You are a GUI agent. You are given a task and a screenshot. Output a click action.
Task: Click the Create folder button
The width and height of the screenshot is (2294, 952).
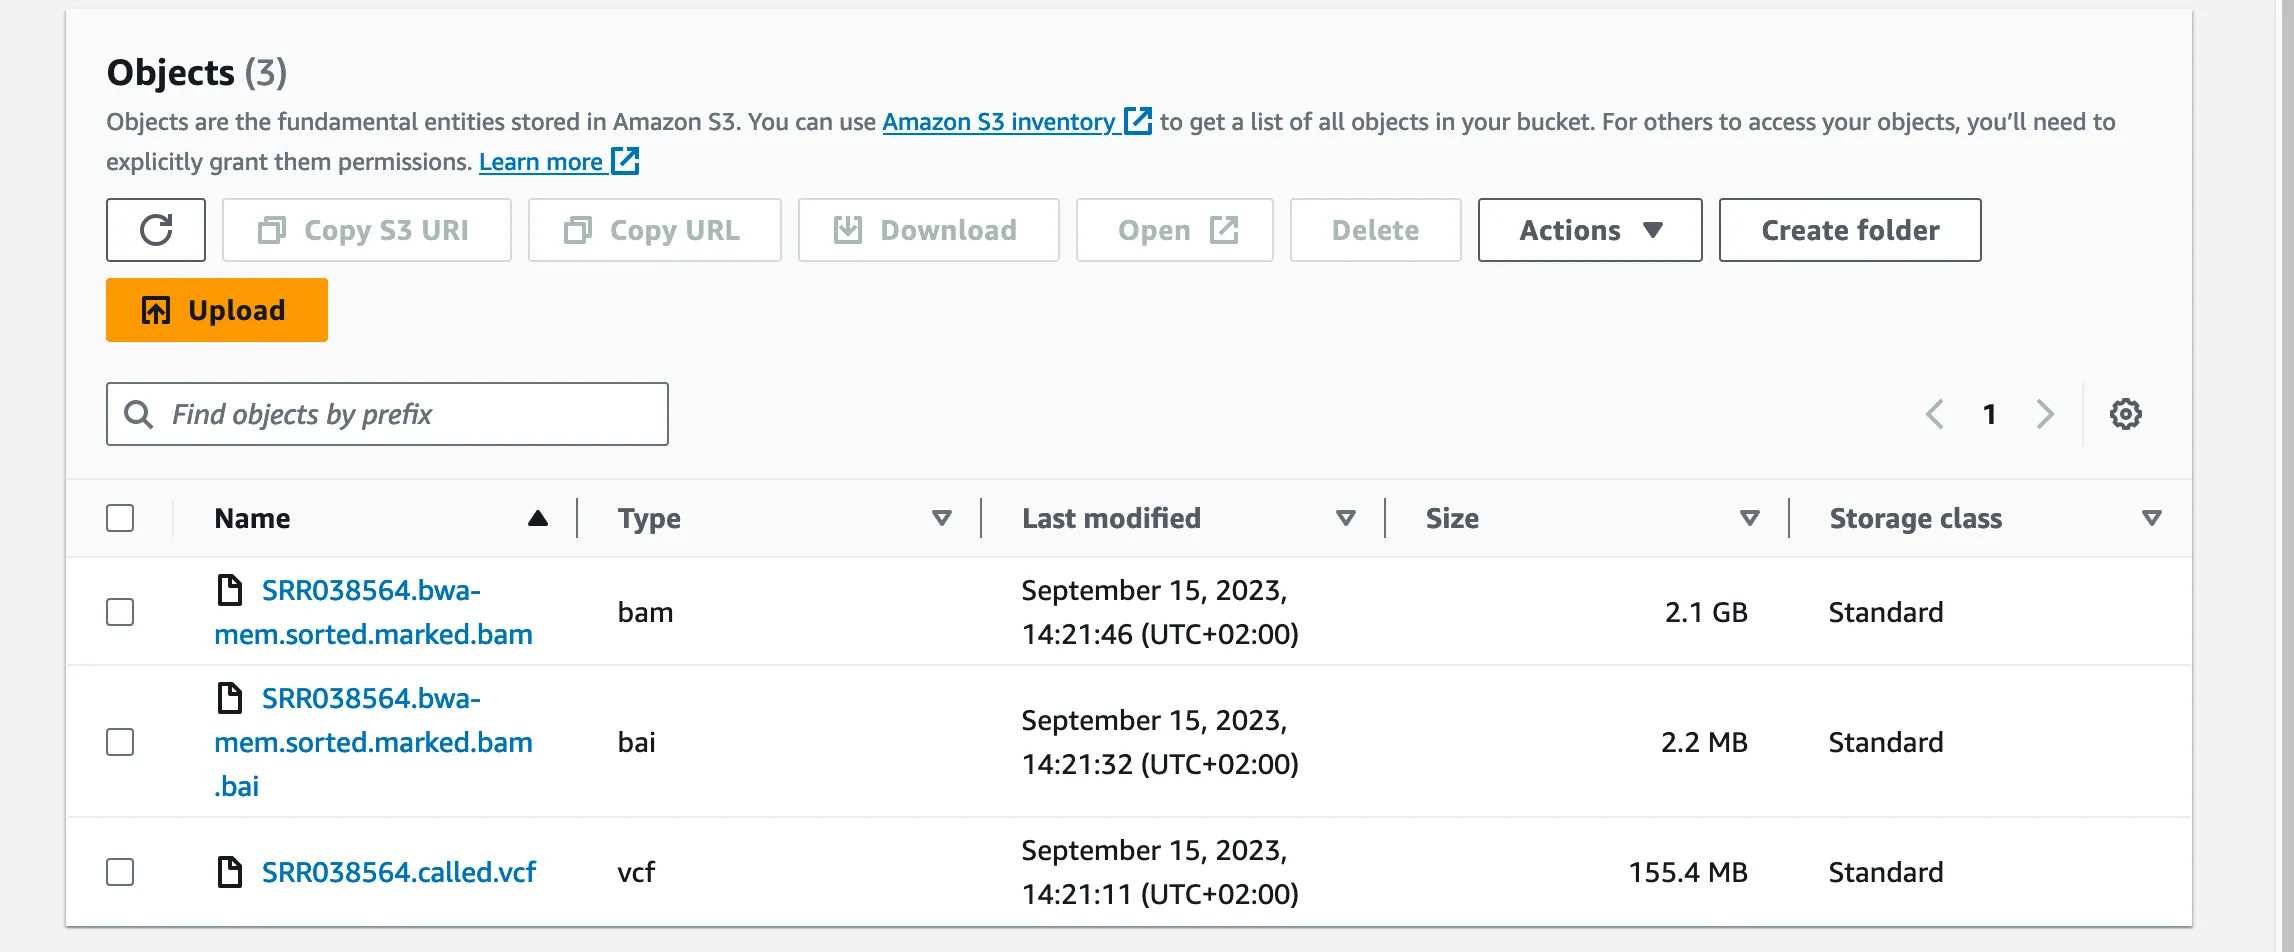pyautogui.click(x=1850, y=230)
